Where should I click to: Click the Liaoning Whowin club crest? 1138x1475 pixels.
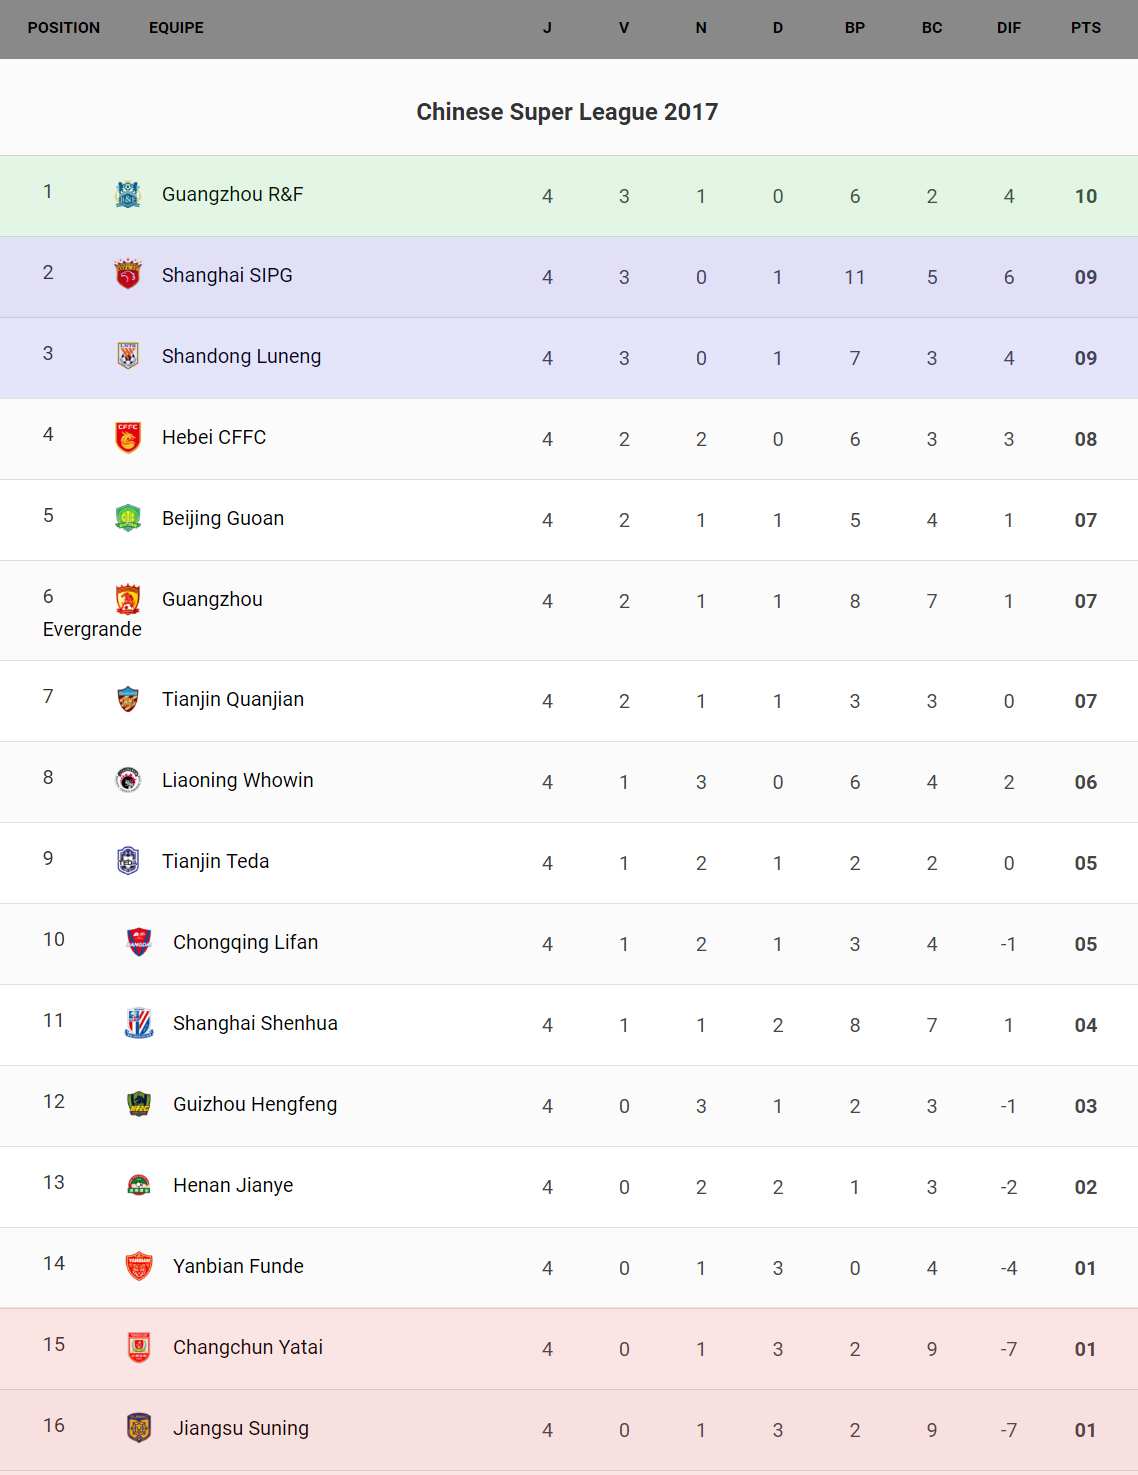pyautogui.click(x=128, y=780)
